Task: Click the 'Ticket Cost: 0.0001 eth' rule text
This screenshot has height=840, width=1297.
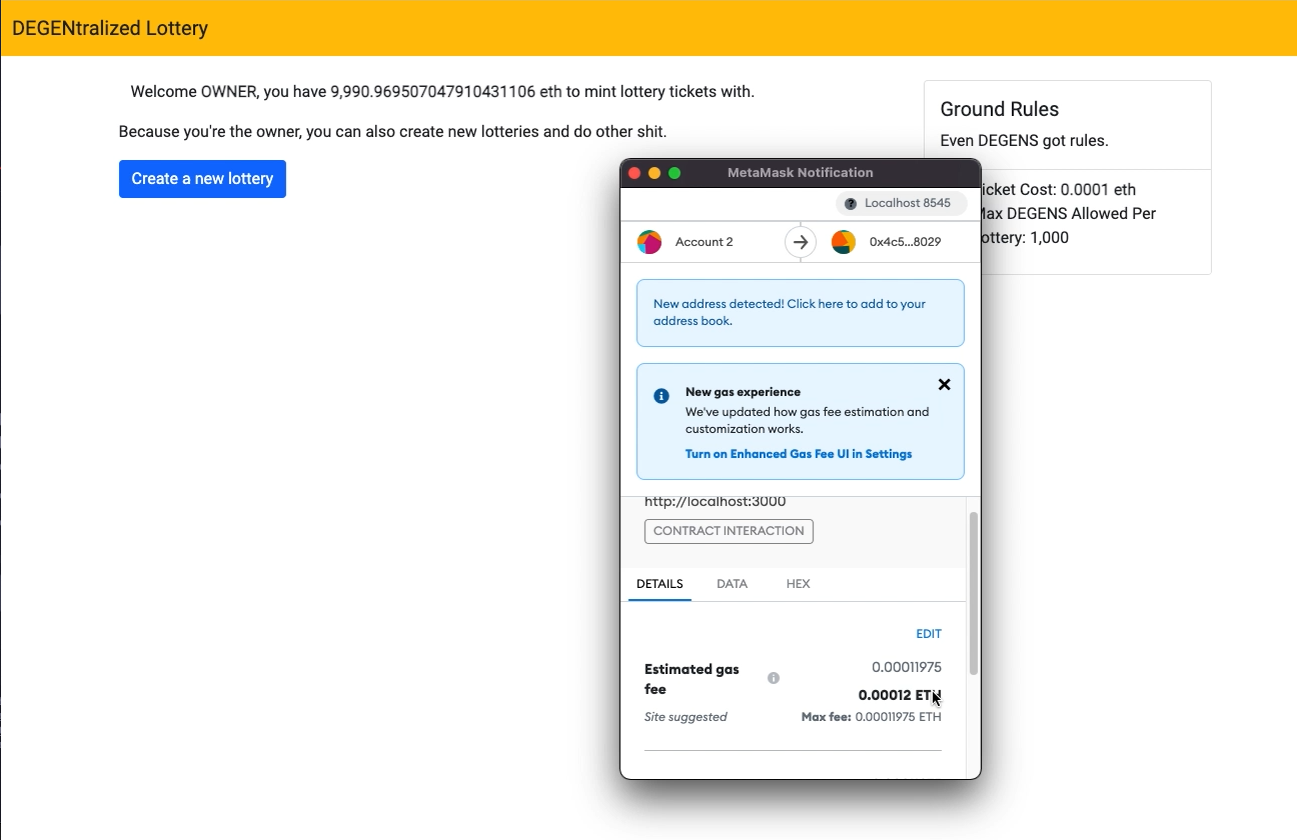Action: (1058, 190)
